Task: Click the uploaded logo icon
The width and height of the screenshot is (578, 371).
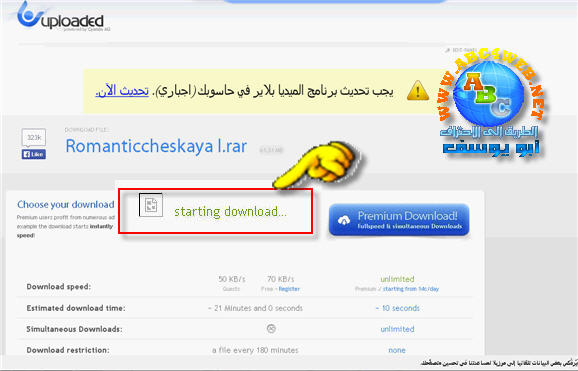Action: (x=29, y=15)
